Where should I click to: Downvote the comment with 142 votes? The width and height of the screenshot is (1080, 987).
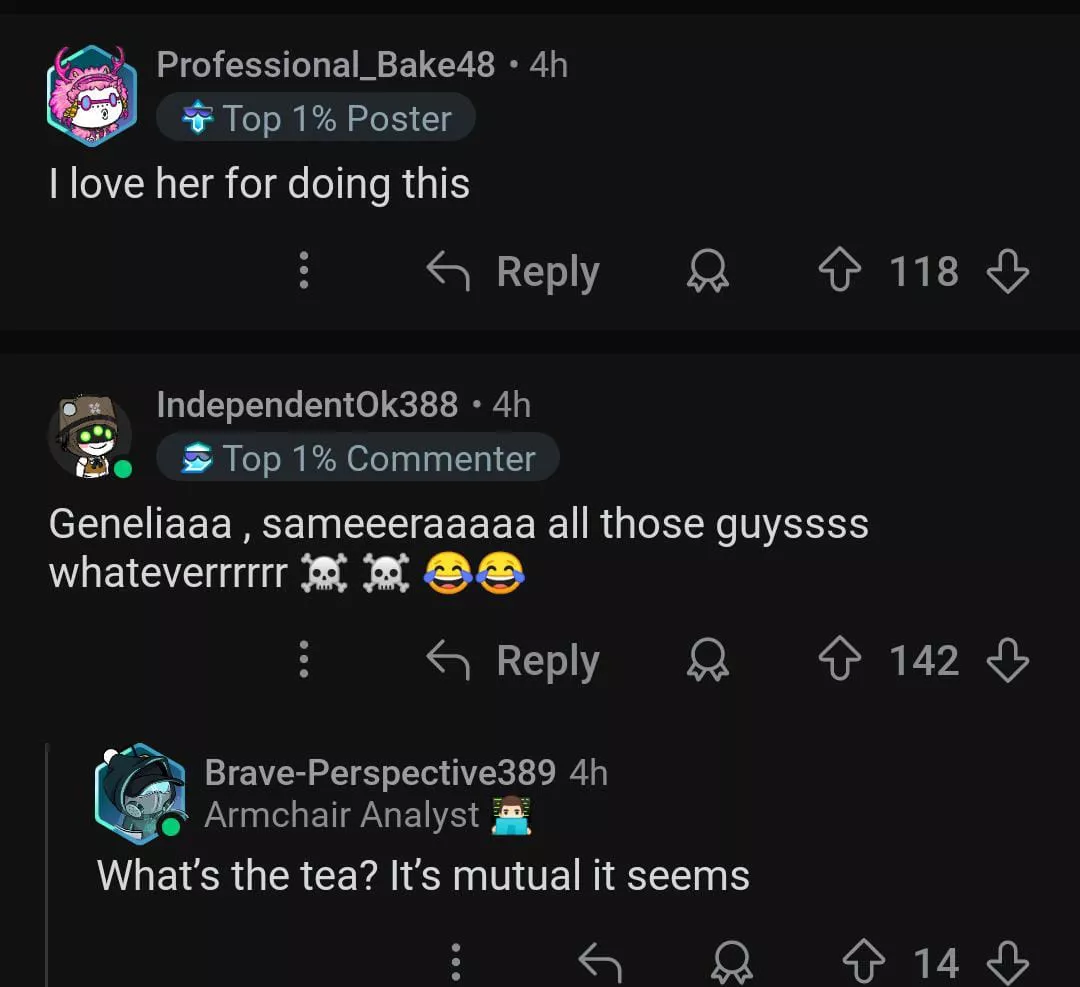[1007, 661]
